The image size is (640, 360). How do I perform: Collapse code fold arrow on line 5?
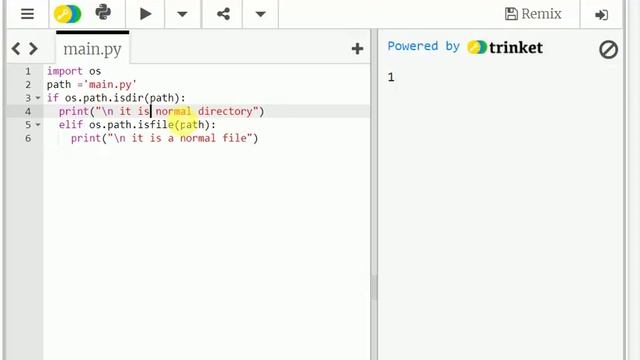tap(38, 124)
